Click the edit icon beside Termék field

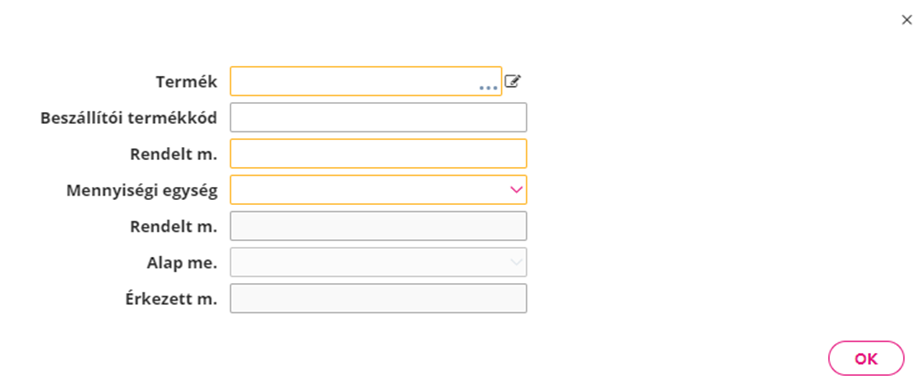(513, 81)
